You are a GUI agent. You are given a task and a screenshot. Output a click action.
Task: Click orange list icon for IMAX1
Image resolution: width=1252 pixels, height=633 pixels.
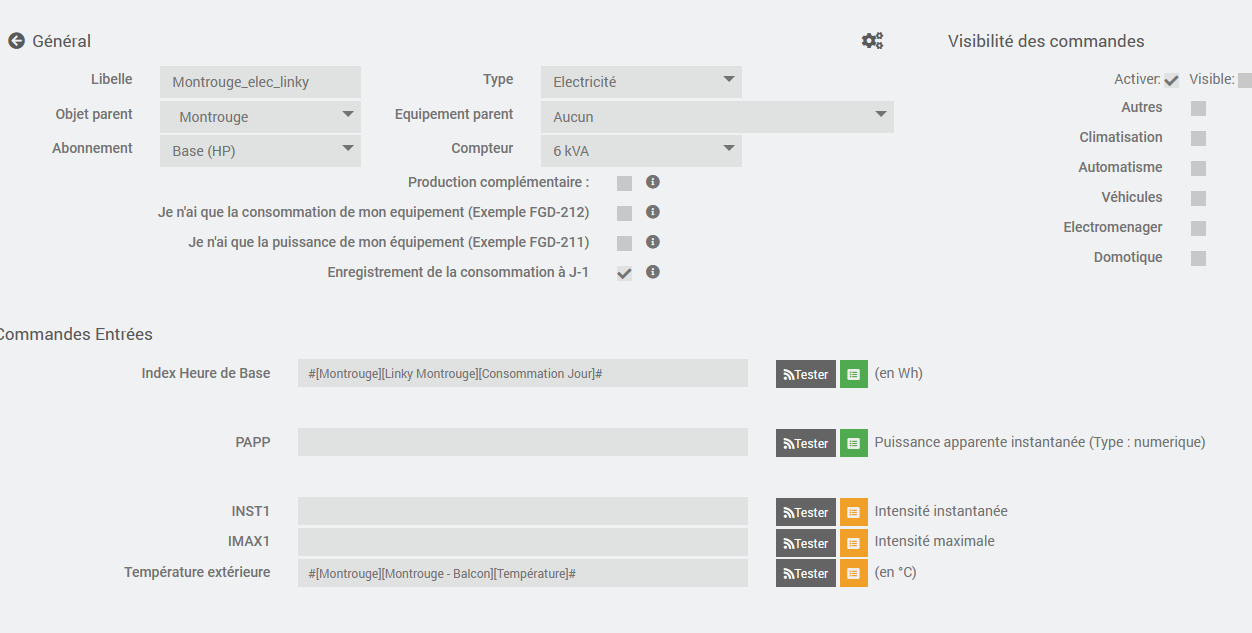pos(853,543)
